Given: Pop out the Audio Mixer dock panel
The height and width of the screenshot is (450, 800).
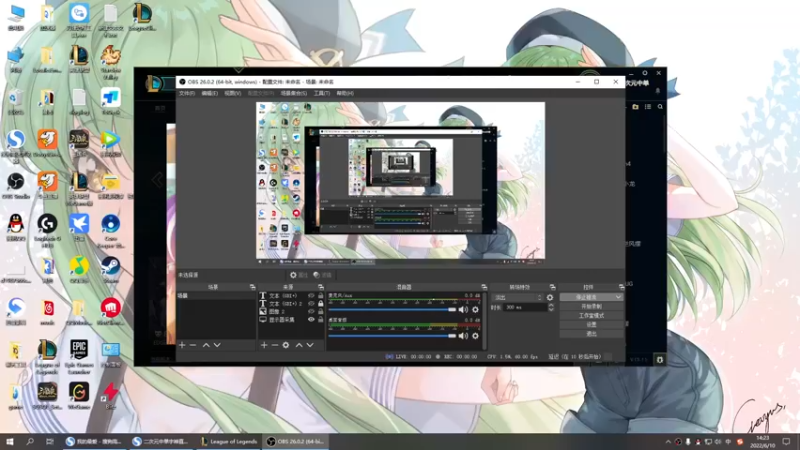Looking at the screenshot, I should tap(484, 287).
